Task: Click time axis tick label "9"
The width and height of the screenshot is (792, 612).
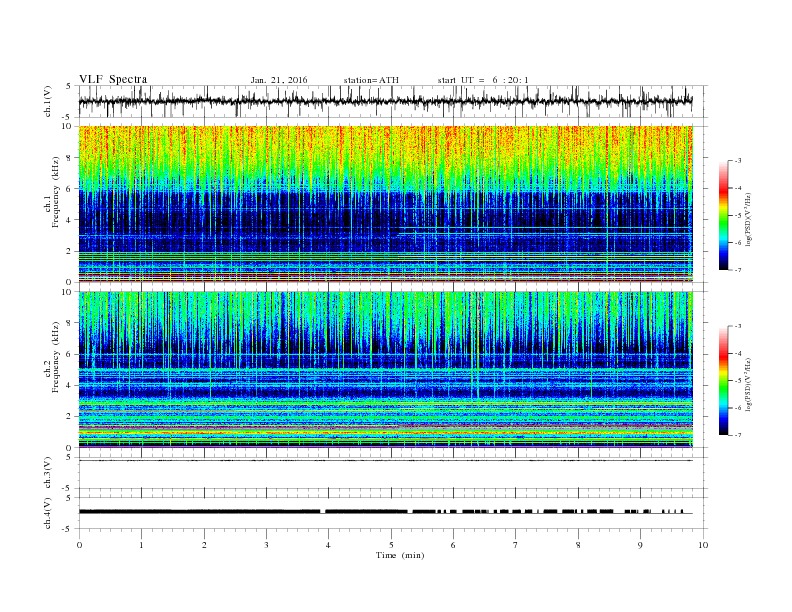Action: coord(640,545)
